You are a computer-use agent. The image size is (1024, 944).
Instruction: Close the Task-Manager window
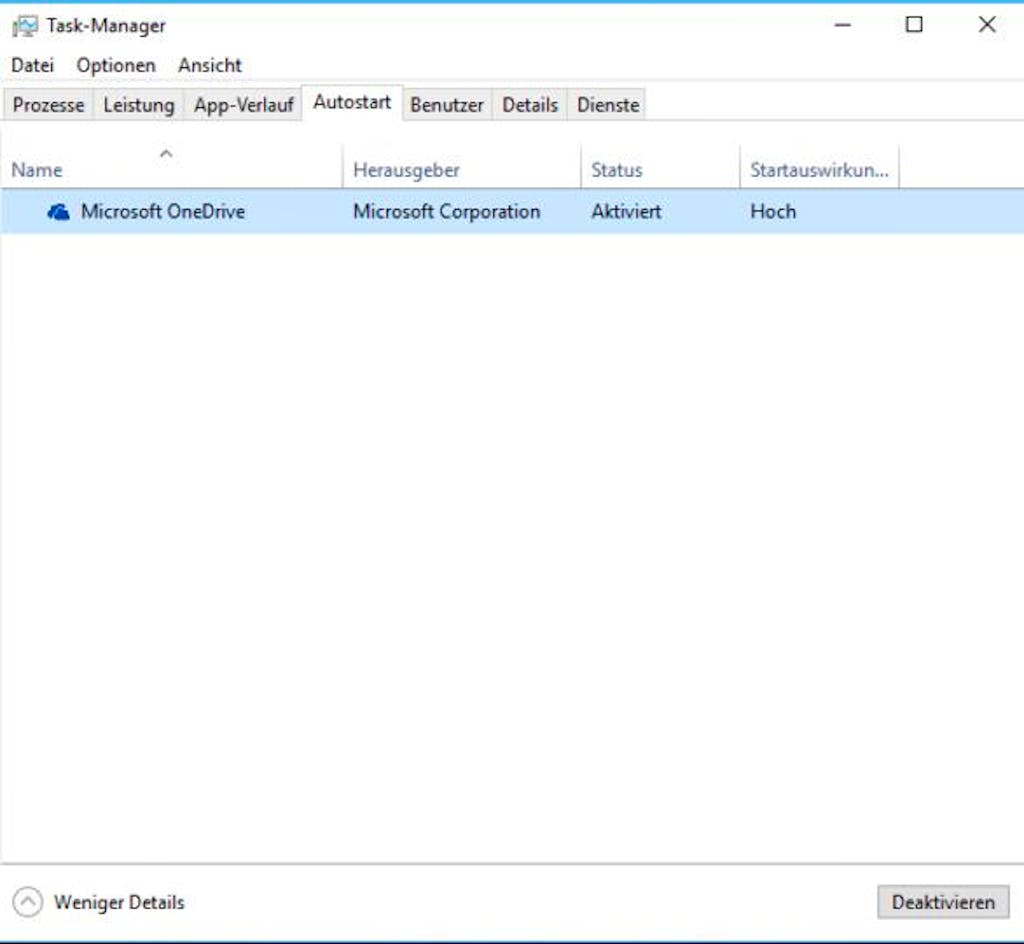pyautogui.click(x=987, y=25)
